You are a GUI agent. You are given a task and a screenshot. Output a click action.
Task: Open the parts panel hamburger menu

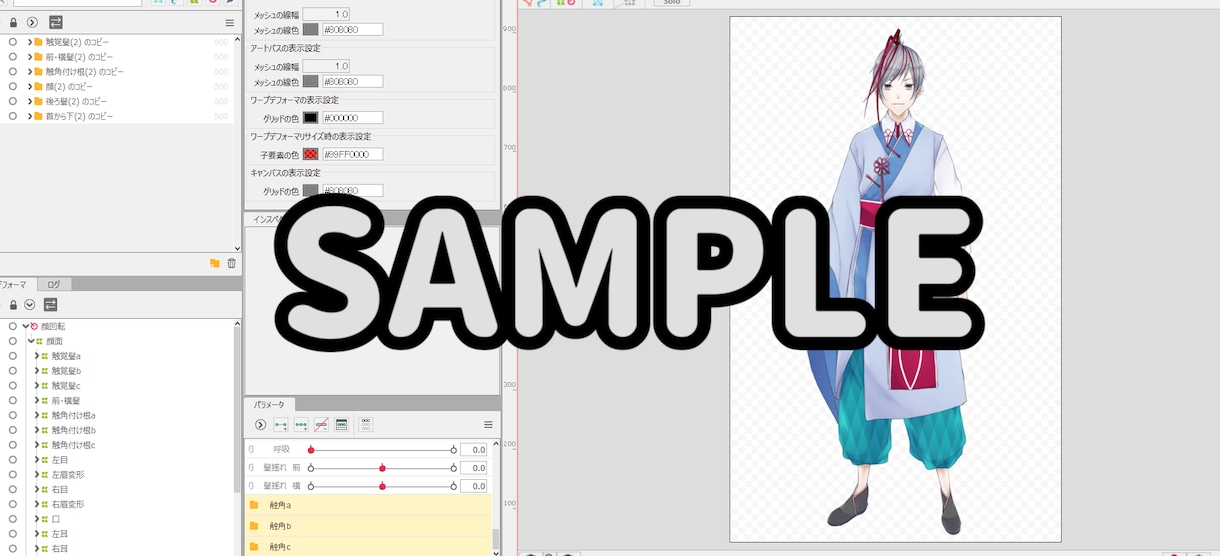click(x=230, y=22)
